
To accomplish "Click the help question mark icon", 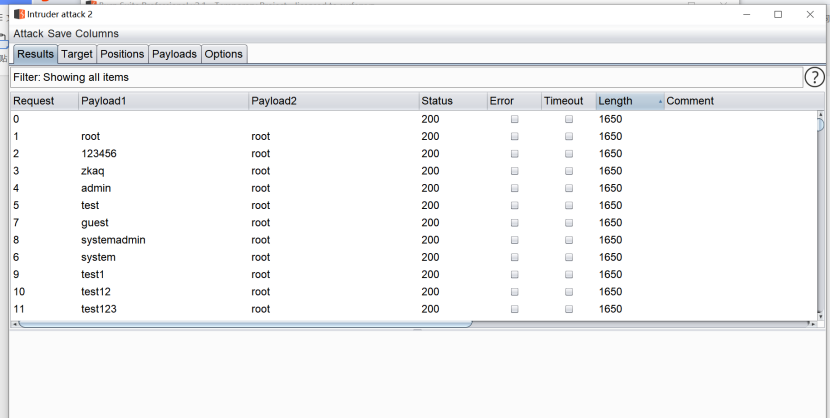I will click(x=815, y=78).
